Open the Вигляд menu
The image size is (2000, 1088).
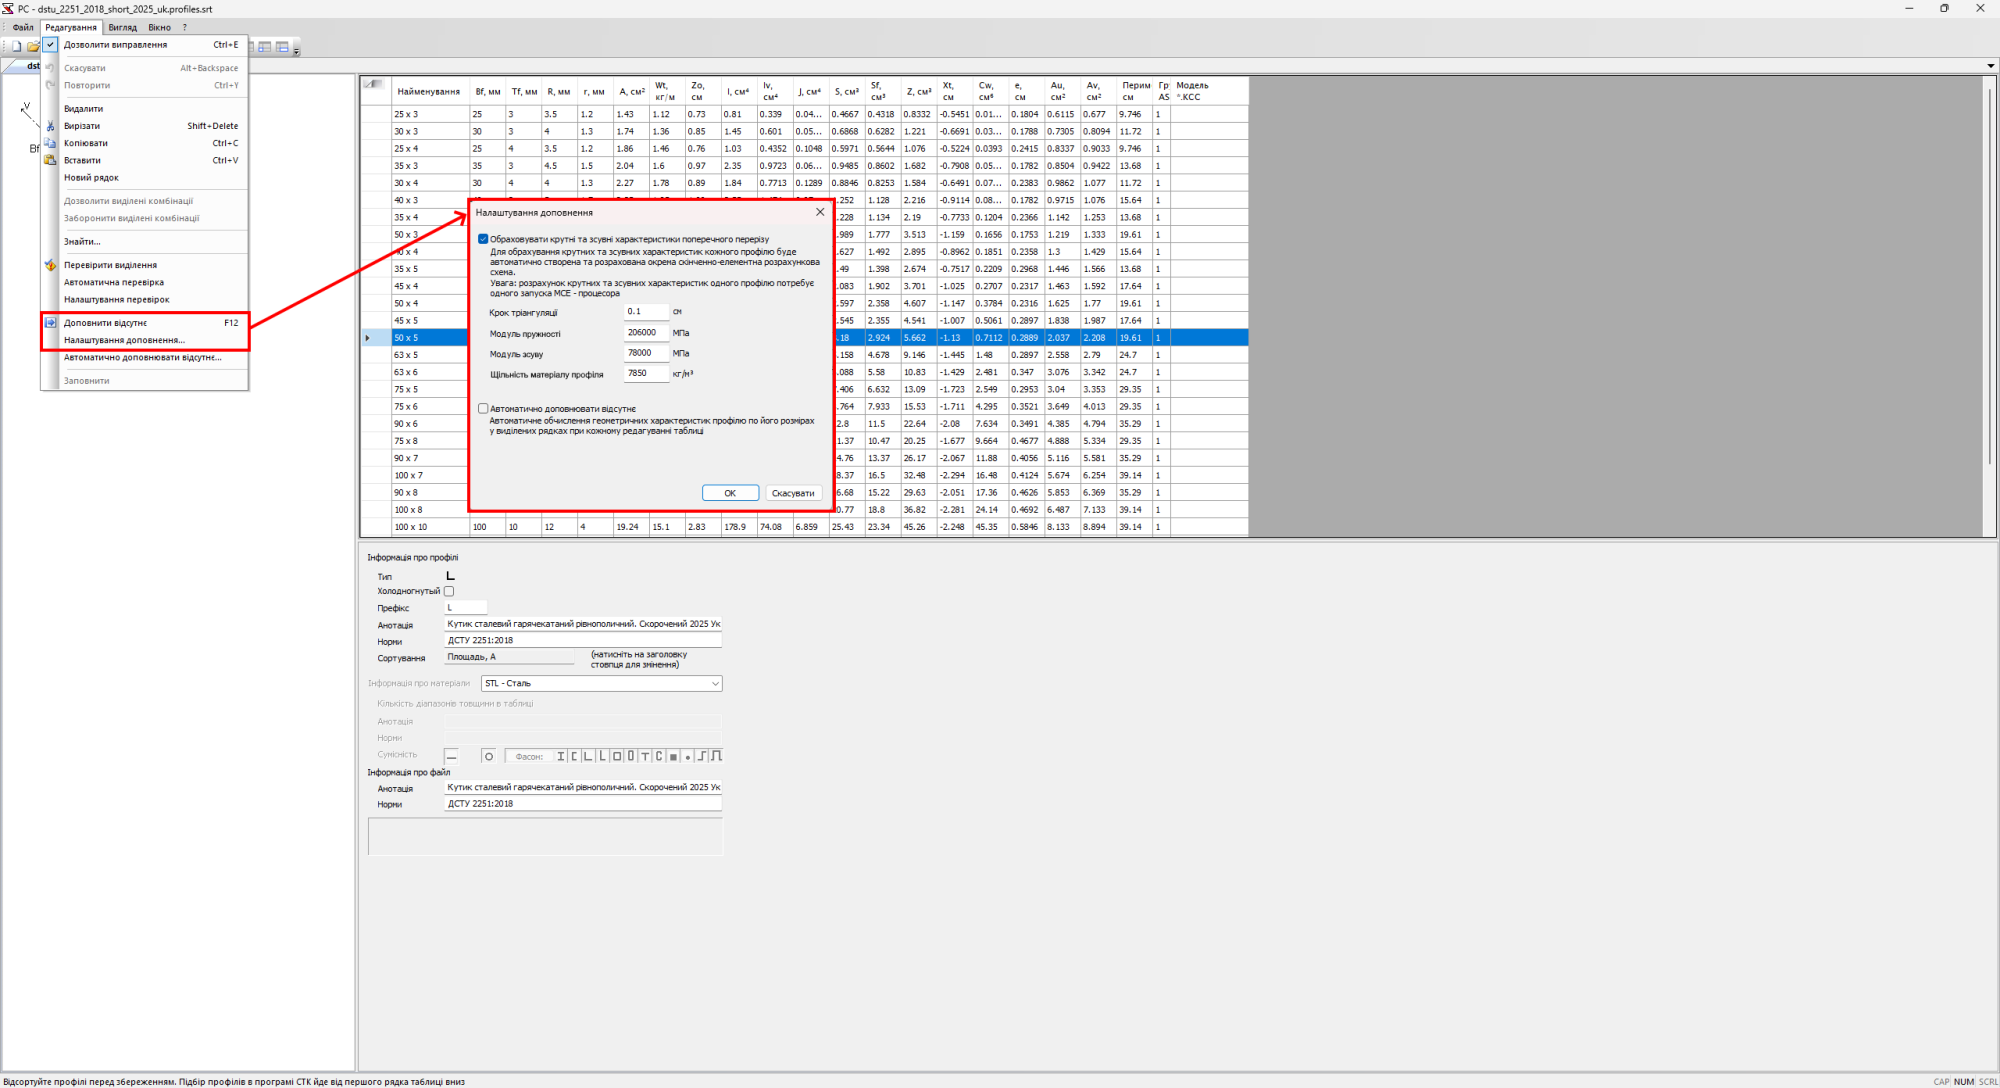pos(122,28)
